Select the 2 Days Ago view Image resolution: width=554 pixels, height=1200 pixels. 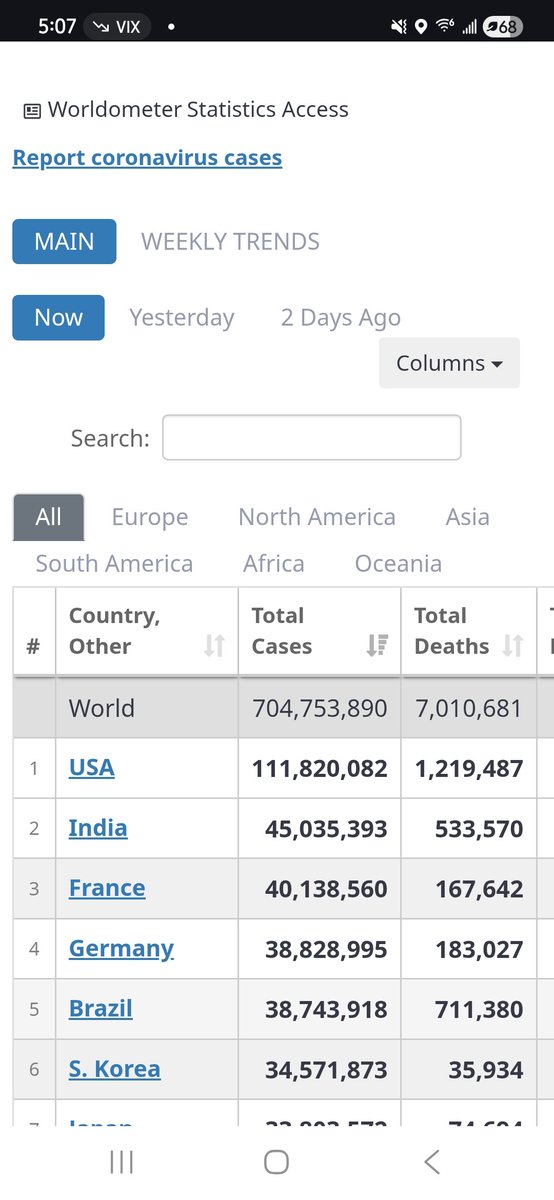[341, 318]
